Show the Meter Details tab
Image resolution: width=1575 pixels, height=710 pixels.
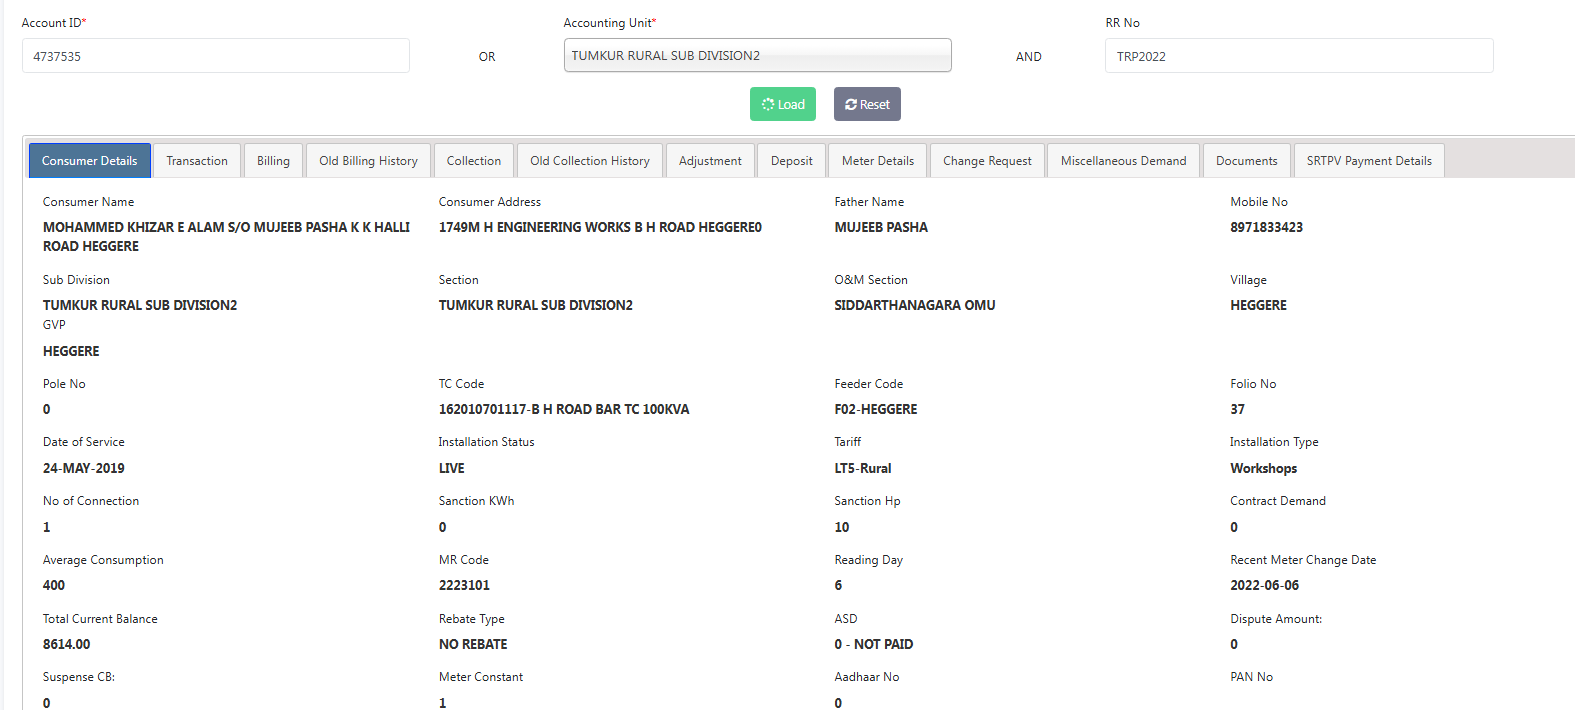pos(878,161)
